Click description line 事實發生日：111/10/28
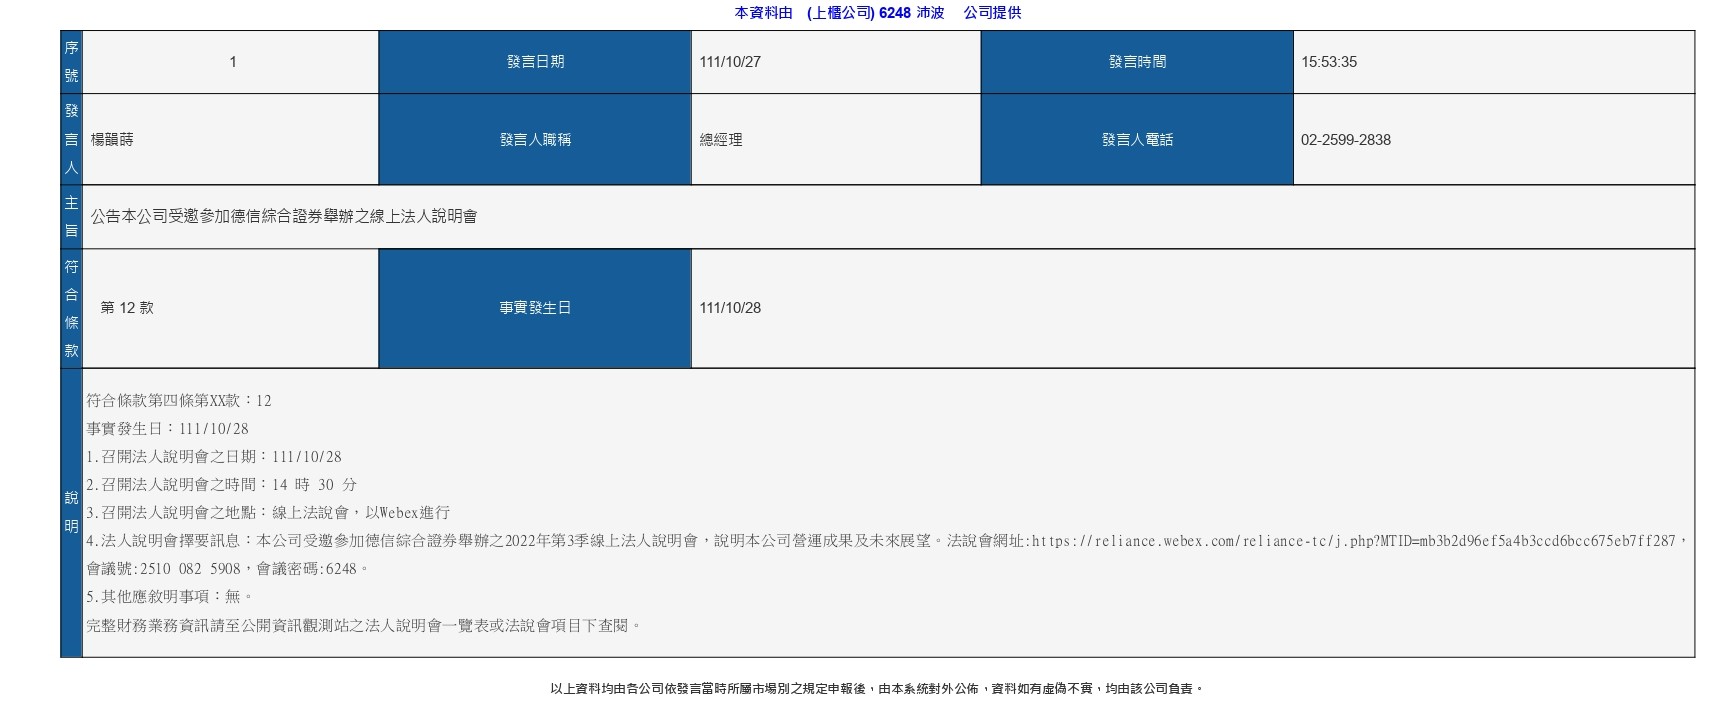This screenshot has width=1724, height=724. (167, 429)
